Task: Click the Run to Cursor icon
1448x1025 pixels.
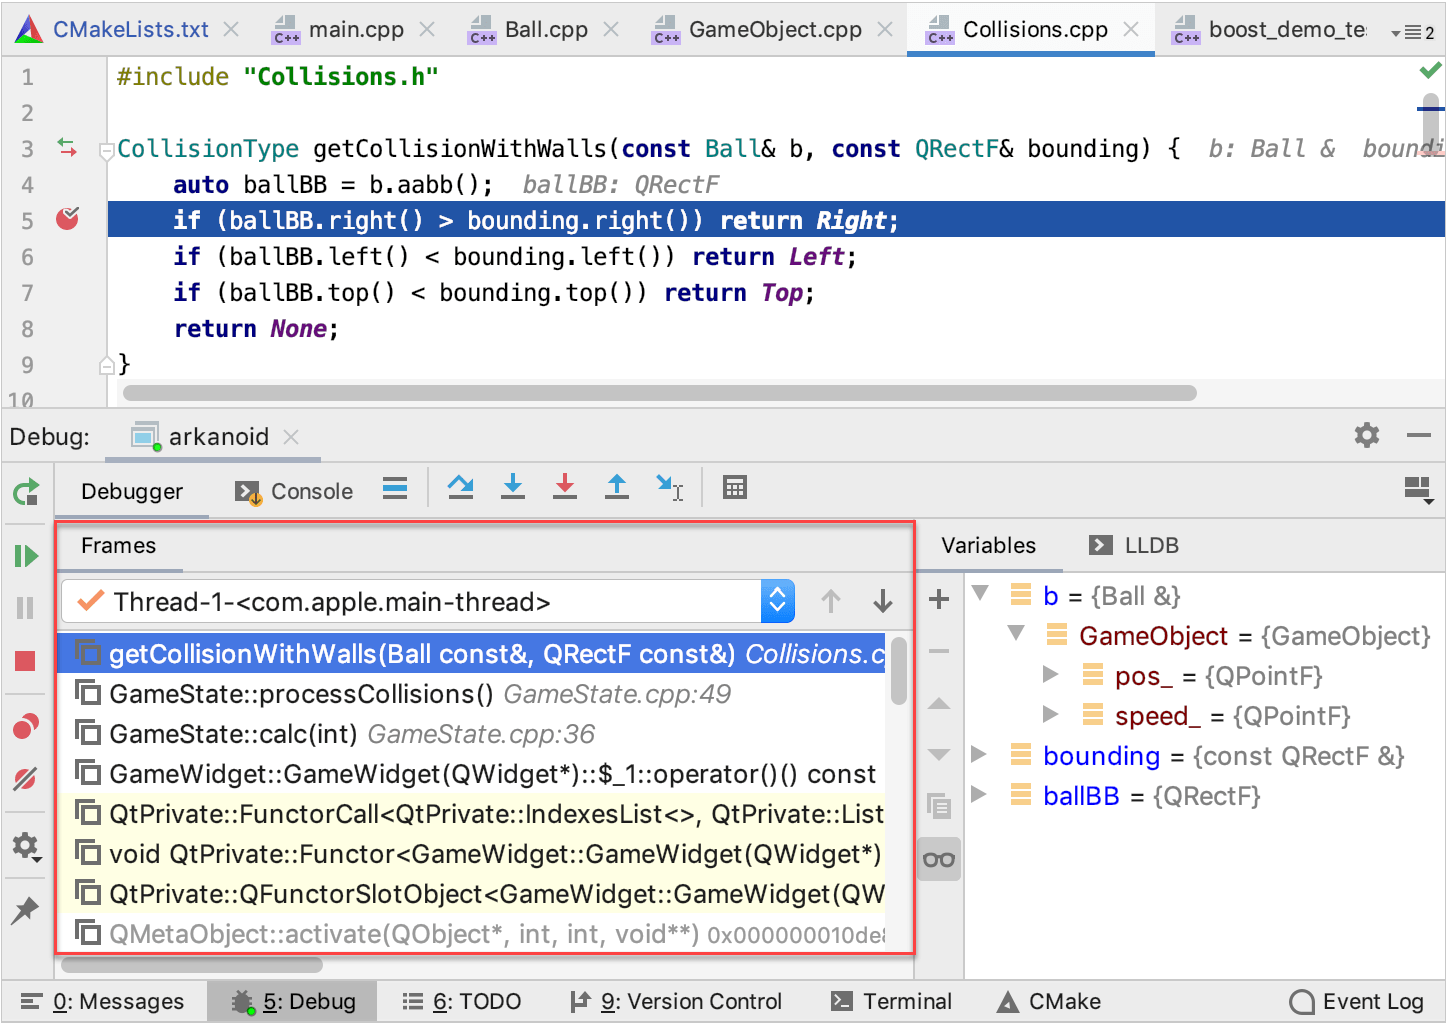Action: point(669,487)
